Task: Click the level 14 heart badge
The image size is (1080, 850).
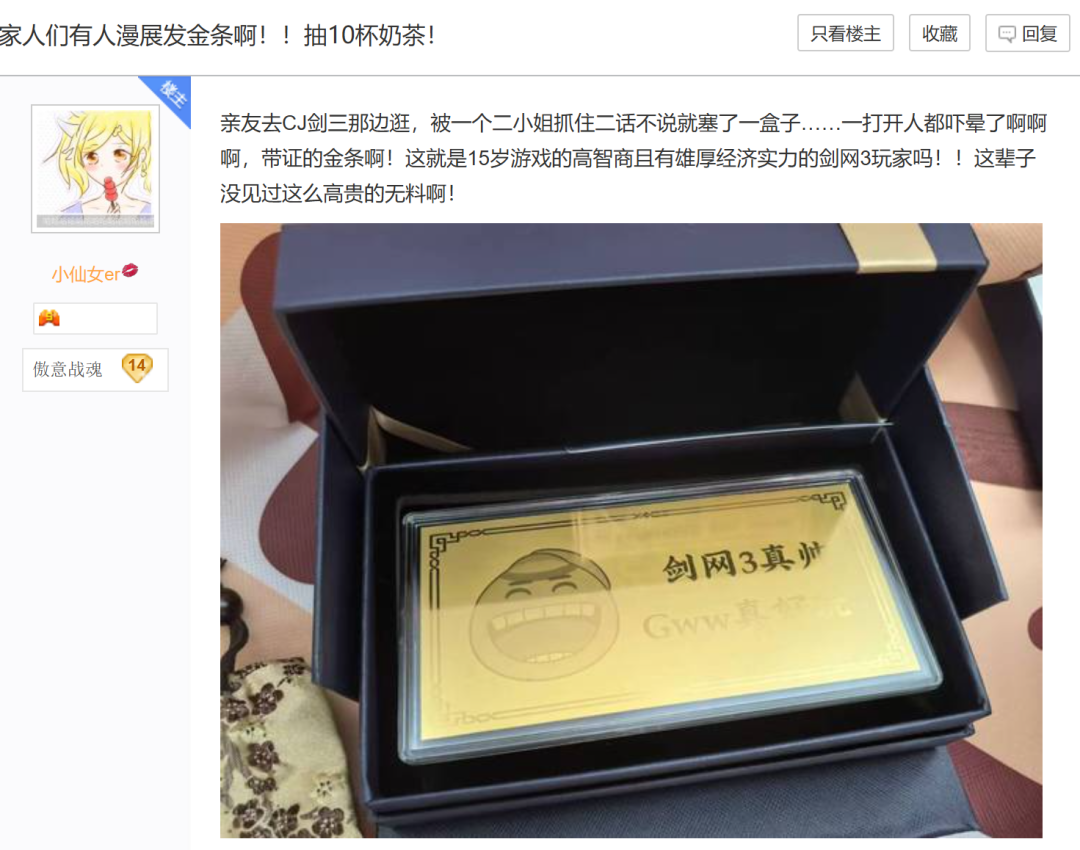Action: [137, 367]
